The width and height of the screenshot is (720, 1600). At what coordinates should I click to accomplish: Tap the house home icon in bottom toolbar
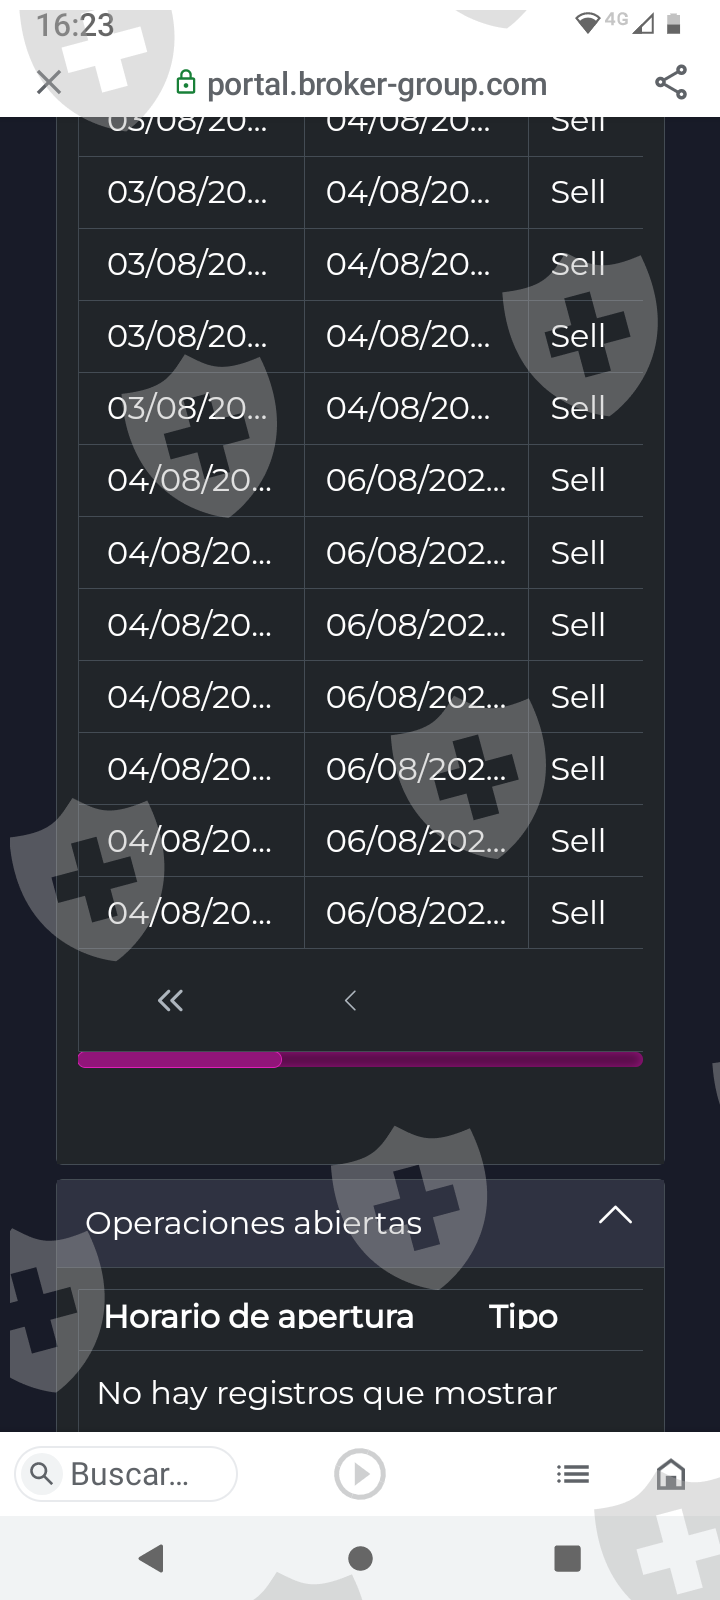click(x=670, y=1474)
